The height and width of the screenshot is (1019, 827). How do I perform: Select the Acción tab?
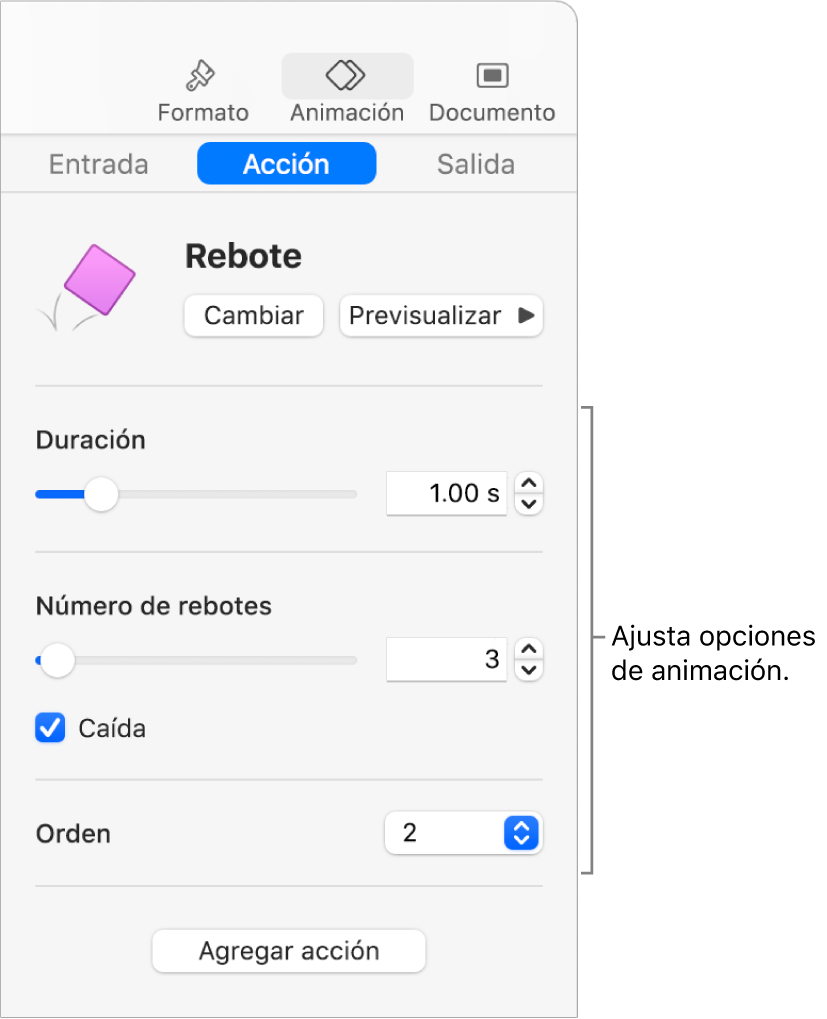[x=286, y=164]
